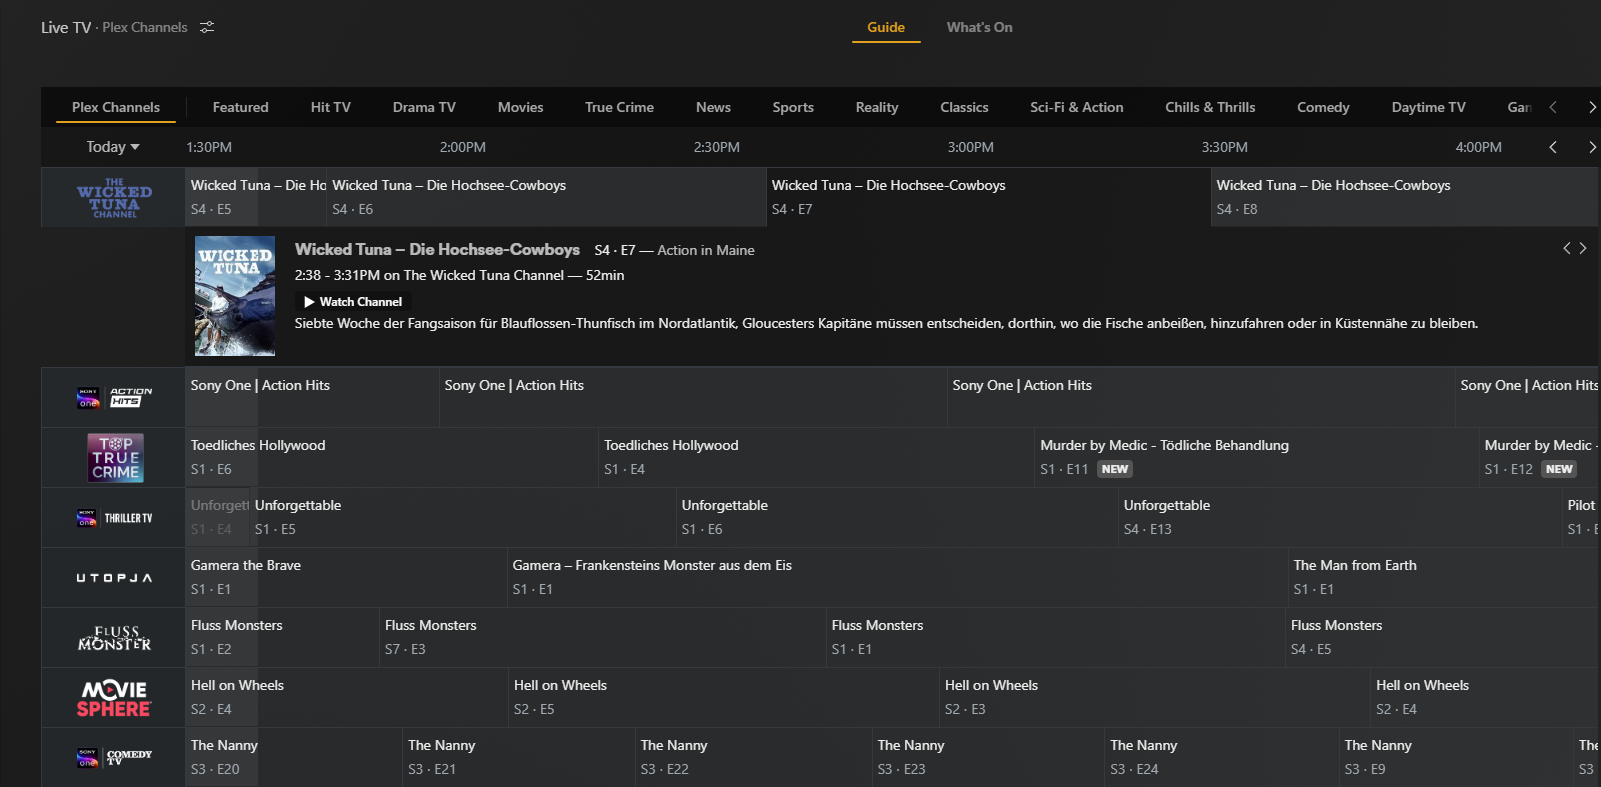Select Hell on Wheels S2 · E3 program

(x=1154, y=697)
